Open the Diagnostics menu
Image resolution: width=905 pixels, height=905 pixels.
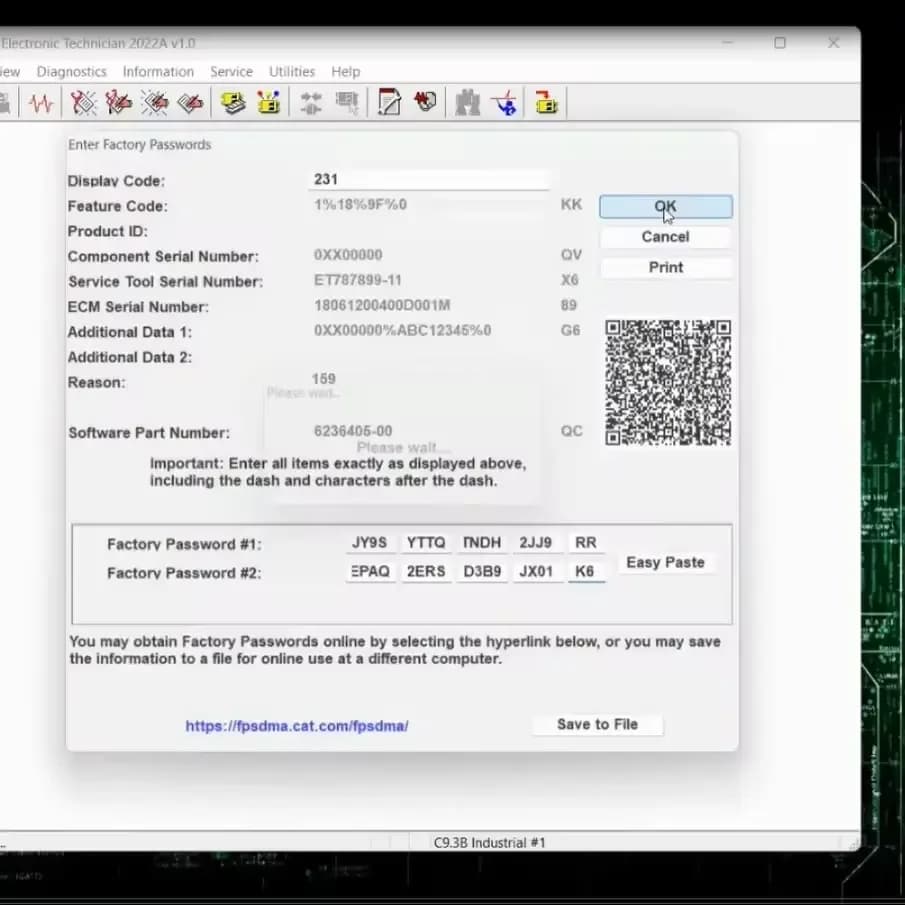pyautogui.click(x=72, y=72)
